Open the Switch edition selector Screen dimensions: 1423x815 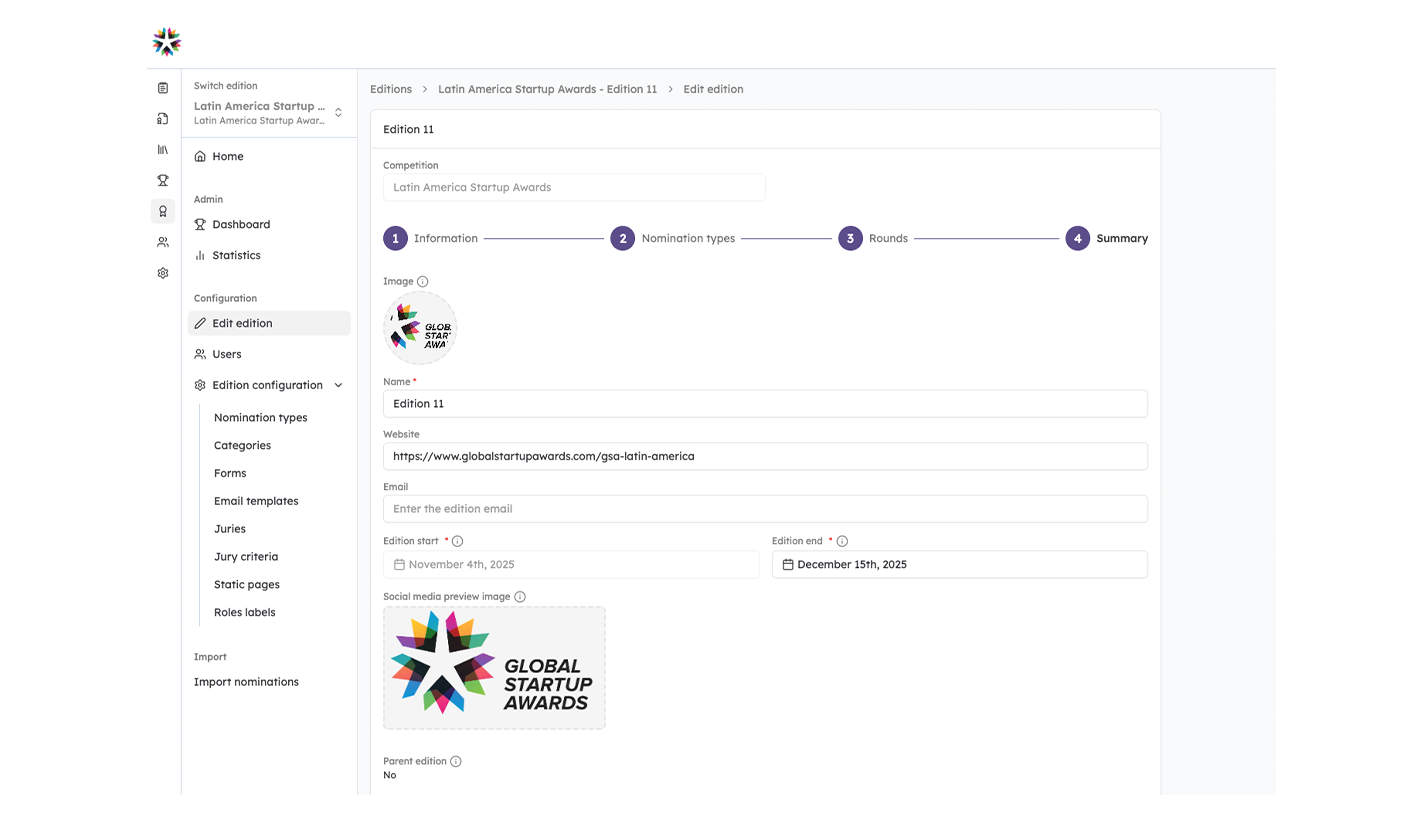pos(269,112)
